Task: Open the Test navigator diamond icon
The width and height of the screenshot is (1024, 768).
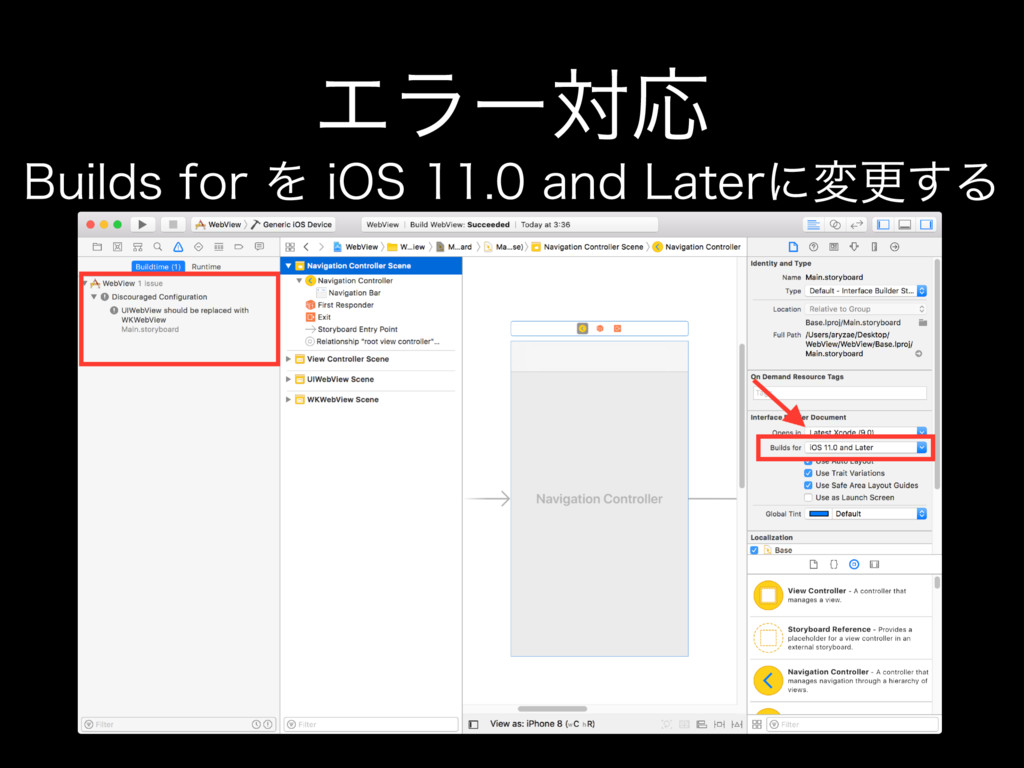Action: (199, 247)
